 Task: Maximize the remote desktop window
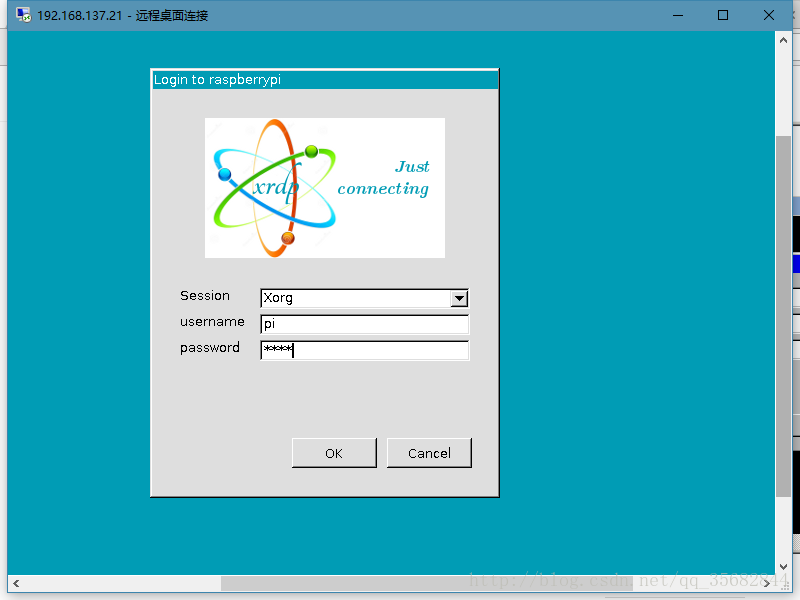click(x=722, y=15)
